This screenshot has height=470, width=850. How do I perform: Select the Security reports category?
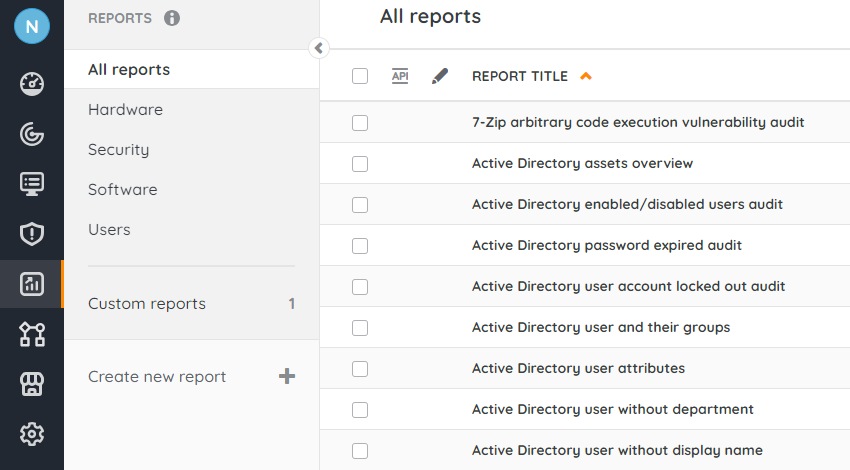point(118,150)
